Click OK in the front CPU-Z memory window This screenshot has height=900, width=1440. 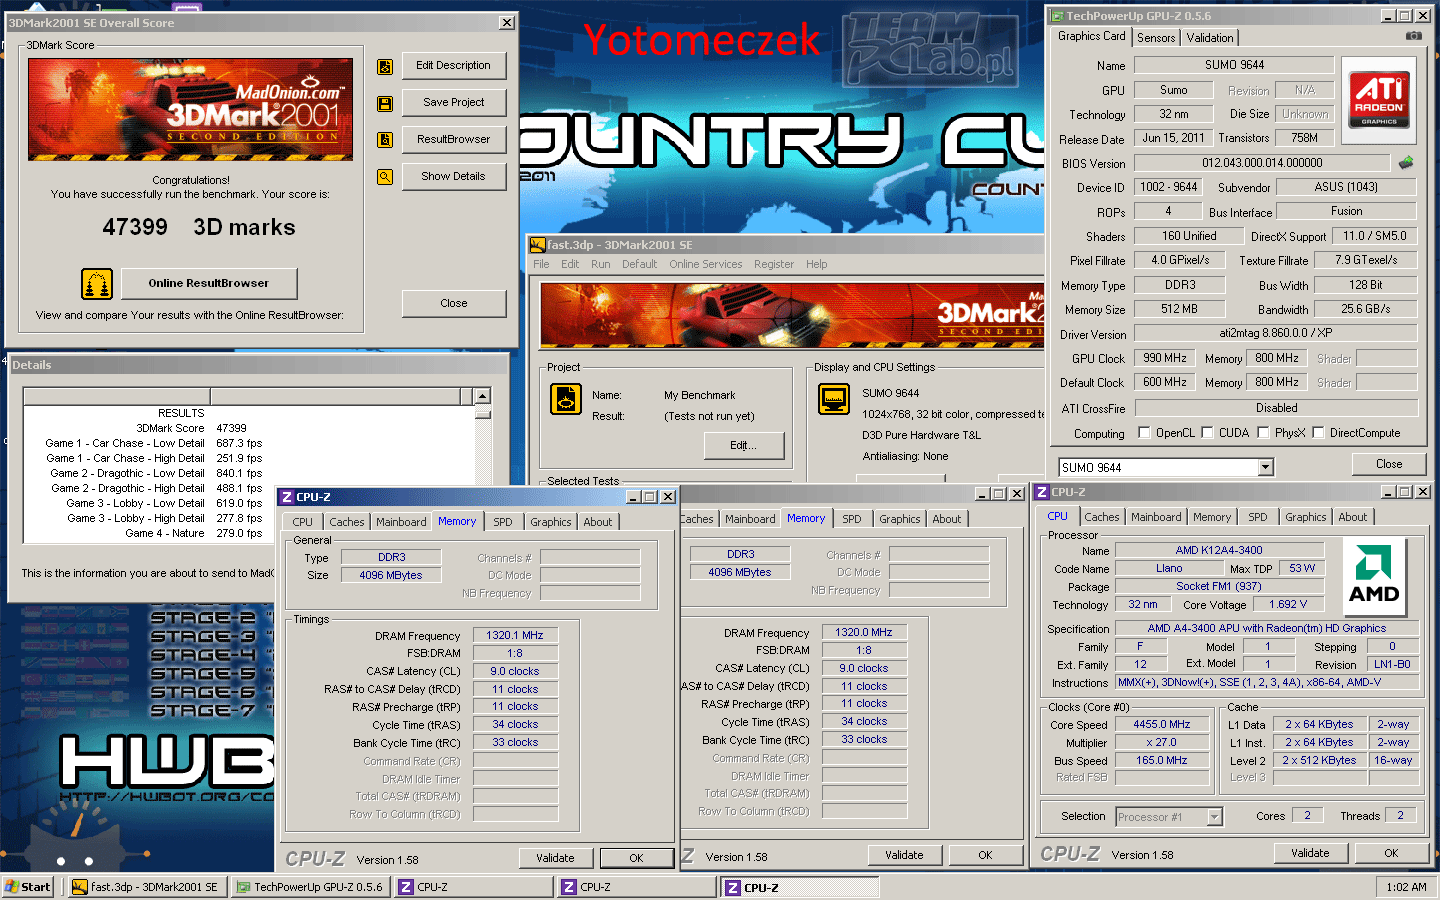point(636,859)
